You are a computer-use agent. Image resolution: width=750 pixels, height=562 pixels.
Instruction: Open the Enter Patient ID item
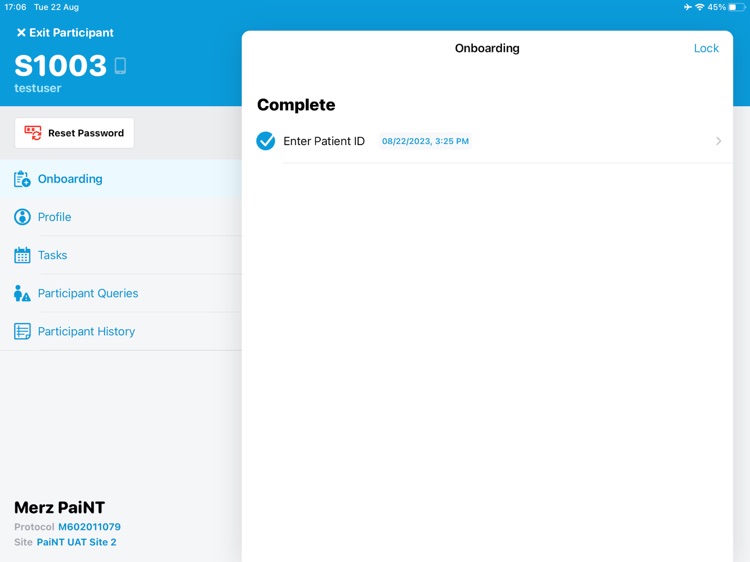[488, 141]
